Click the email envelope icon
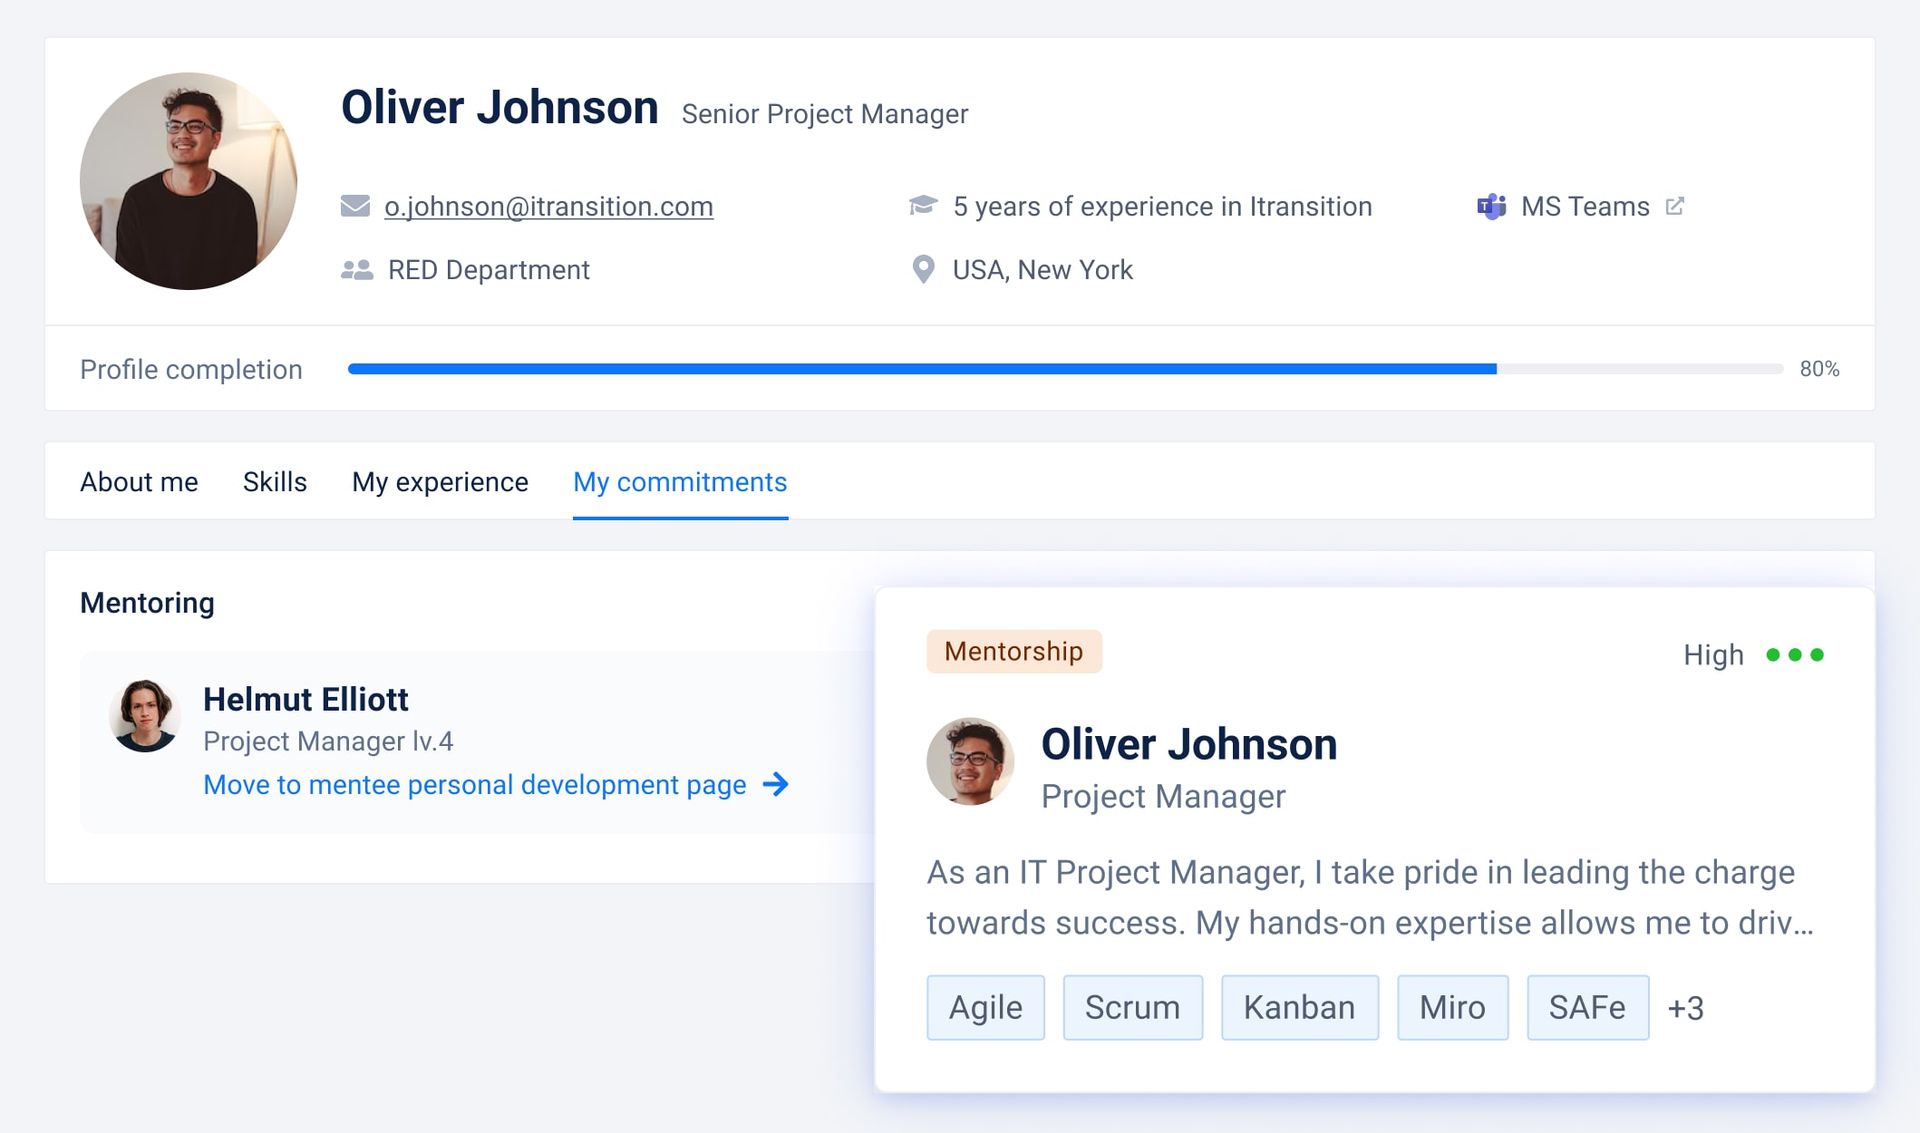 (355, 204)
